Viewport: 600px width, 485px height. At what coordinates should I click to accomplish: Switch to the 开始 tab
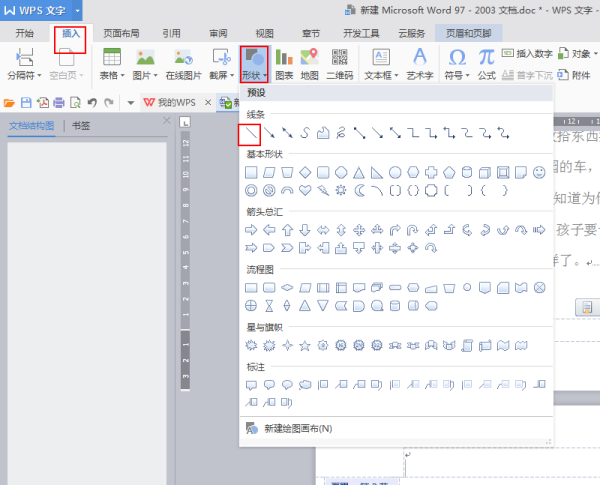coord(24,33)
